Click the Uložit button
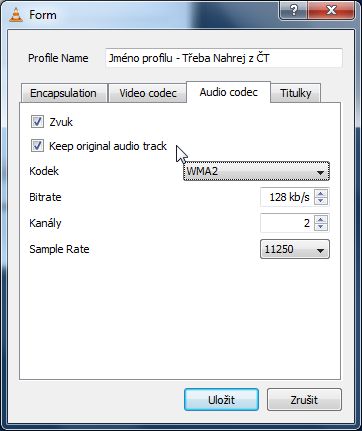The image size is (362, 431). coord(221,399)
